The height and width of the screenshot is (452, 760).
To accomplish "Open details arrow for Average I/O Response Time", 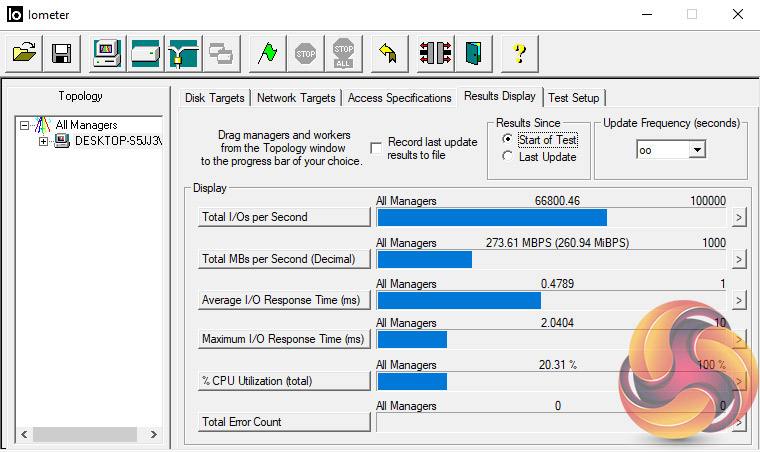I will [739, 301].
